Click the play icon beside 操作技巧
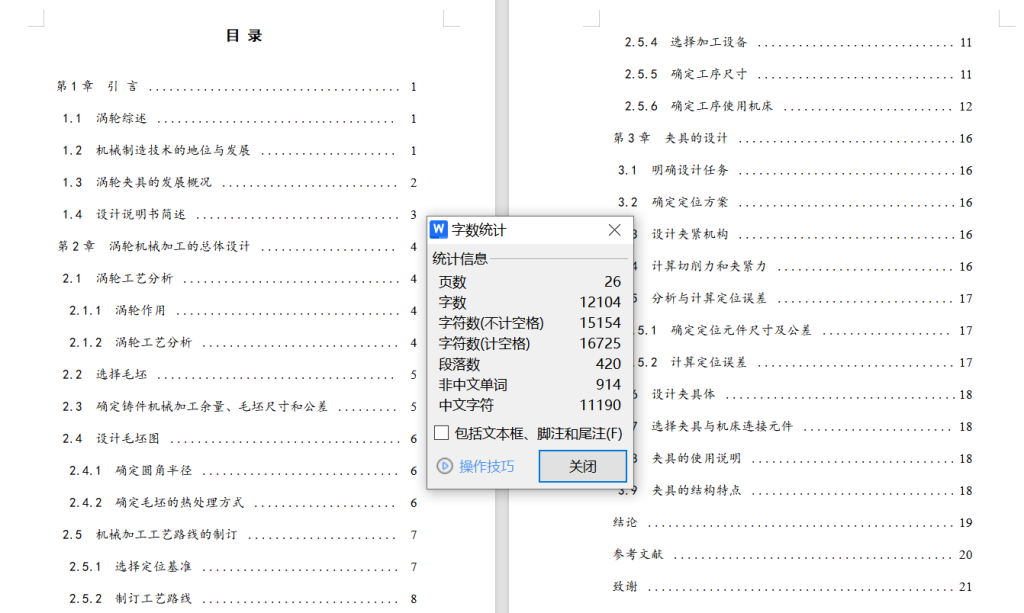The image size is (1024, 613). (447, 466)
